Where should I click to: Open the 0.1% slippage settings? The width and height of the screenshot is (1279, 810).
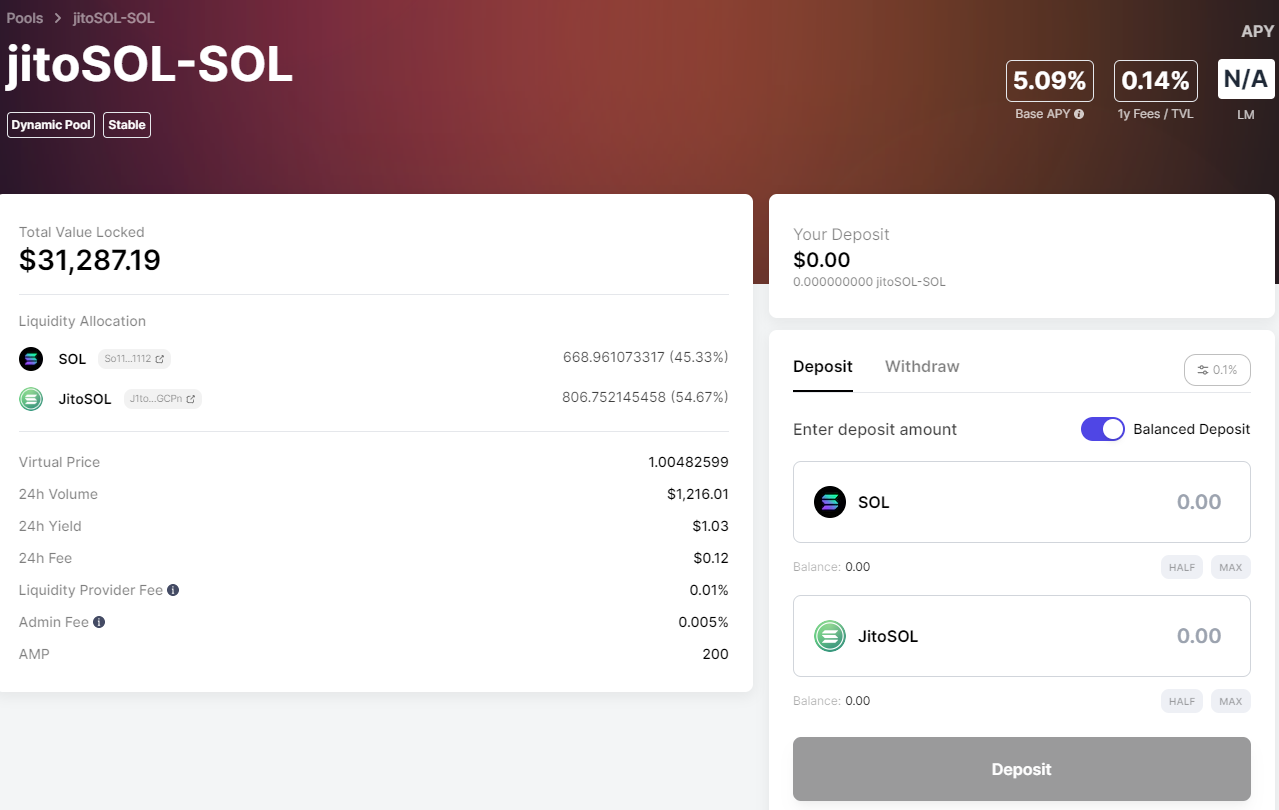pos(1217,370)
